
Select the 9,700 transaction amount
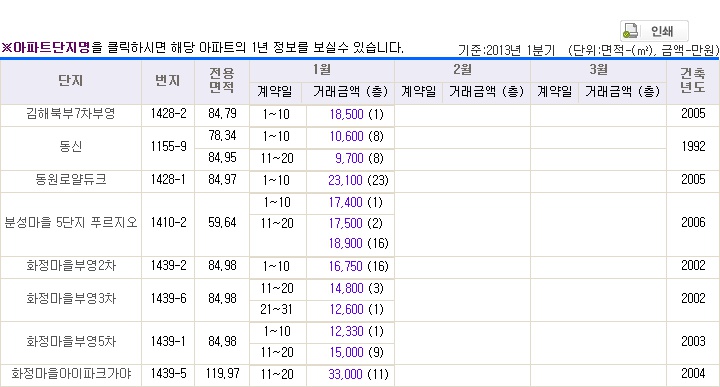[349, 158]
